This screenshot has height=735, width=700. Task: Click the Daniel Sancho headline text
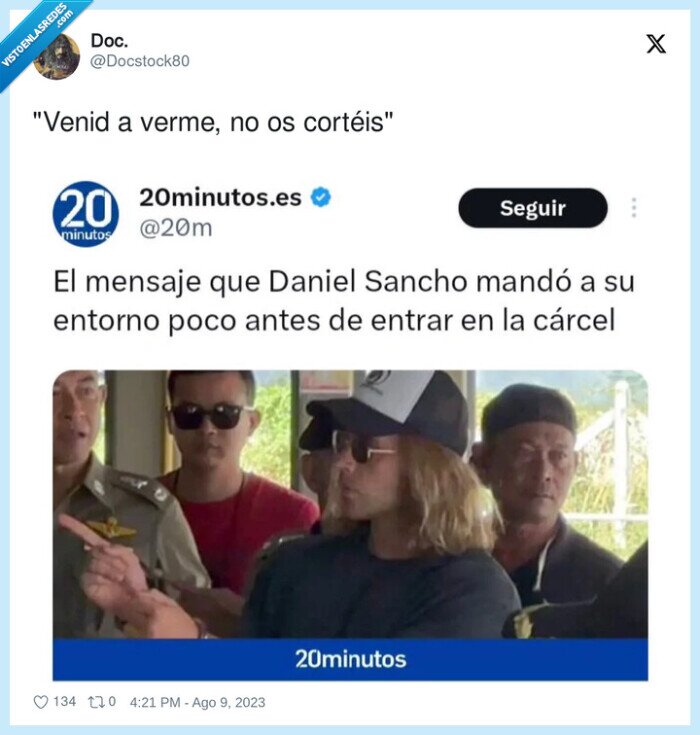coord(344,301)
